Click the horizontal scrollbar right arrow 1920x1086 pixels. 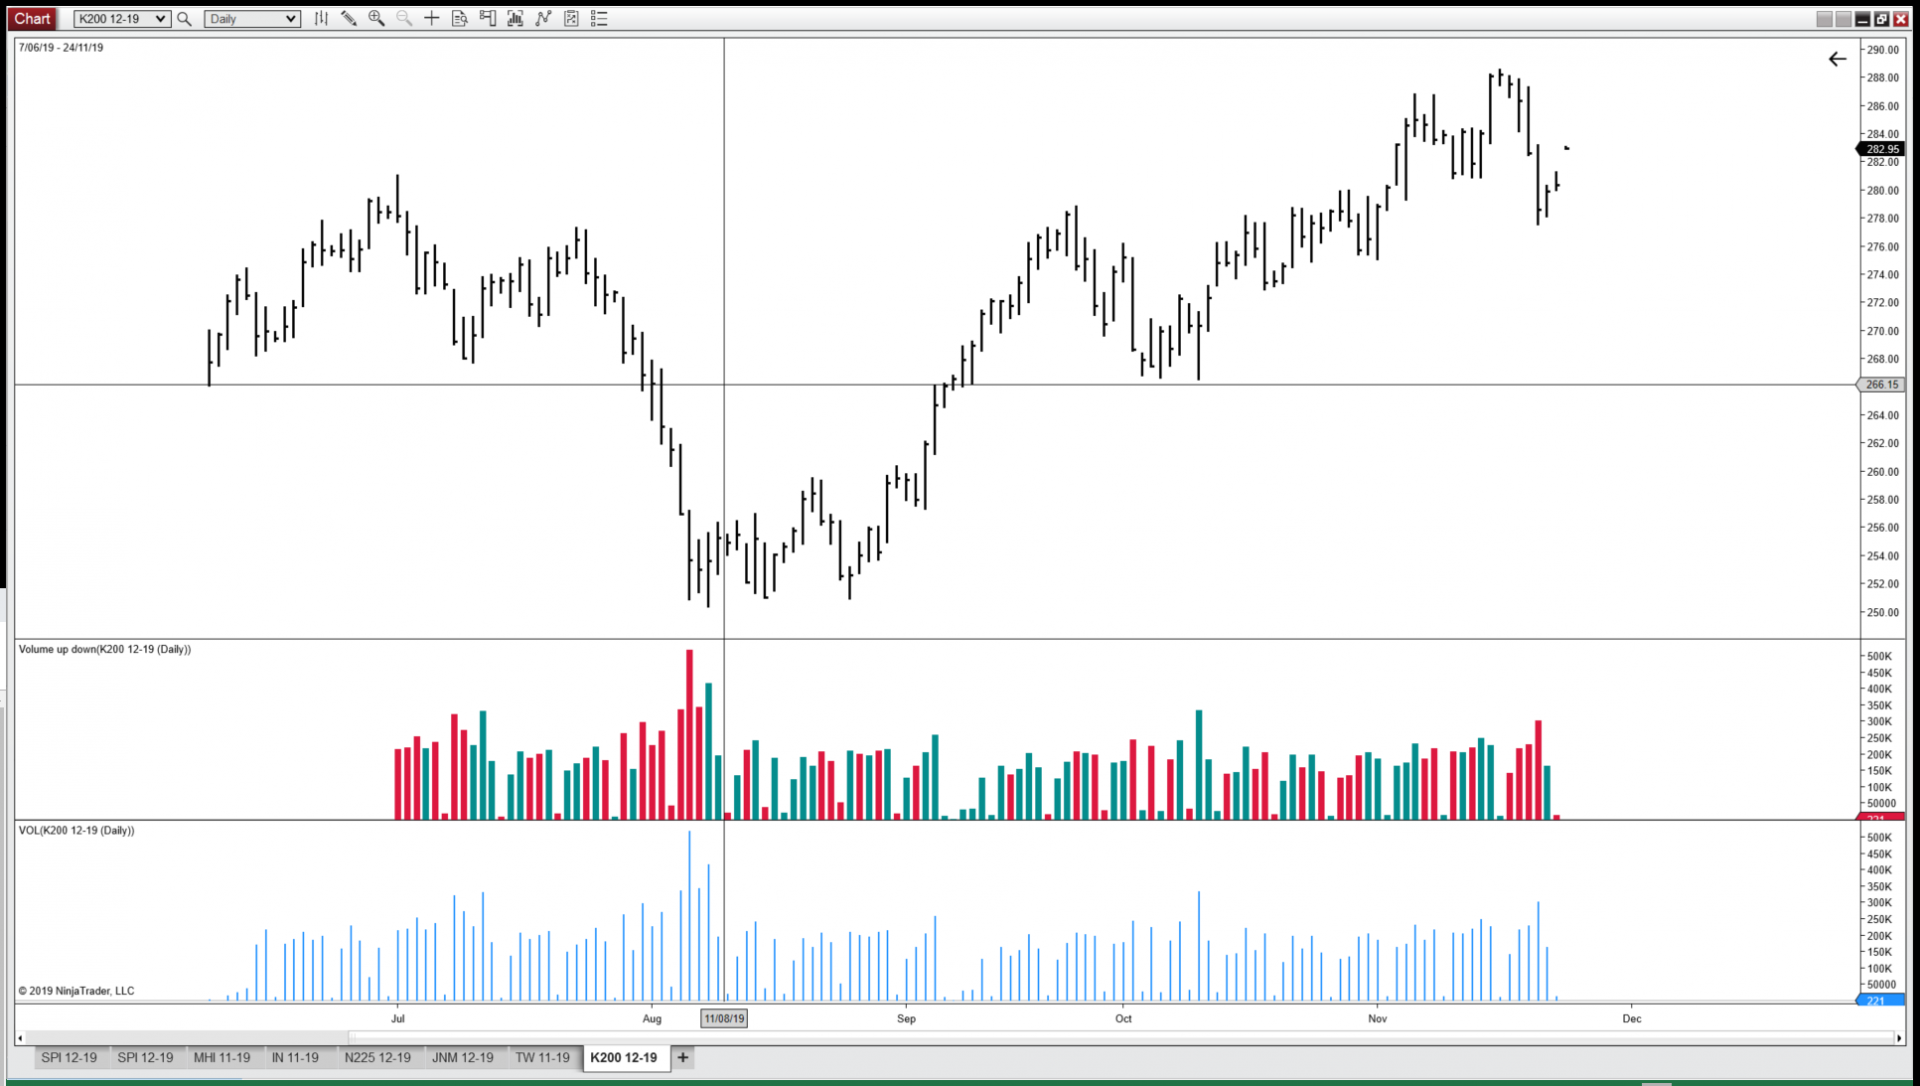1898,1038
